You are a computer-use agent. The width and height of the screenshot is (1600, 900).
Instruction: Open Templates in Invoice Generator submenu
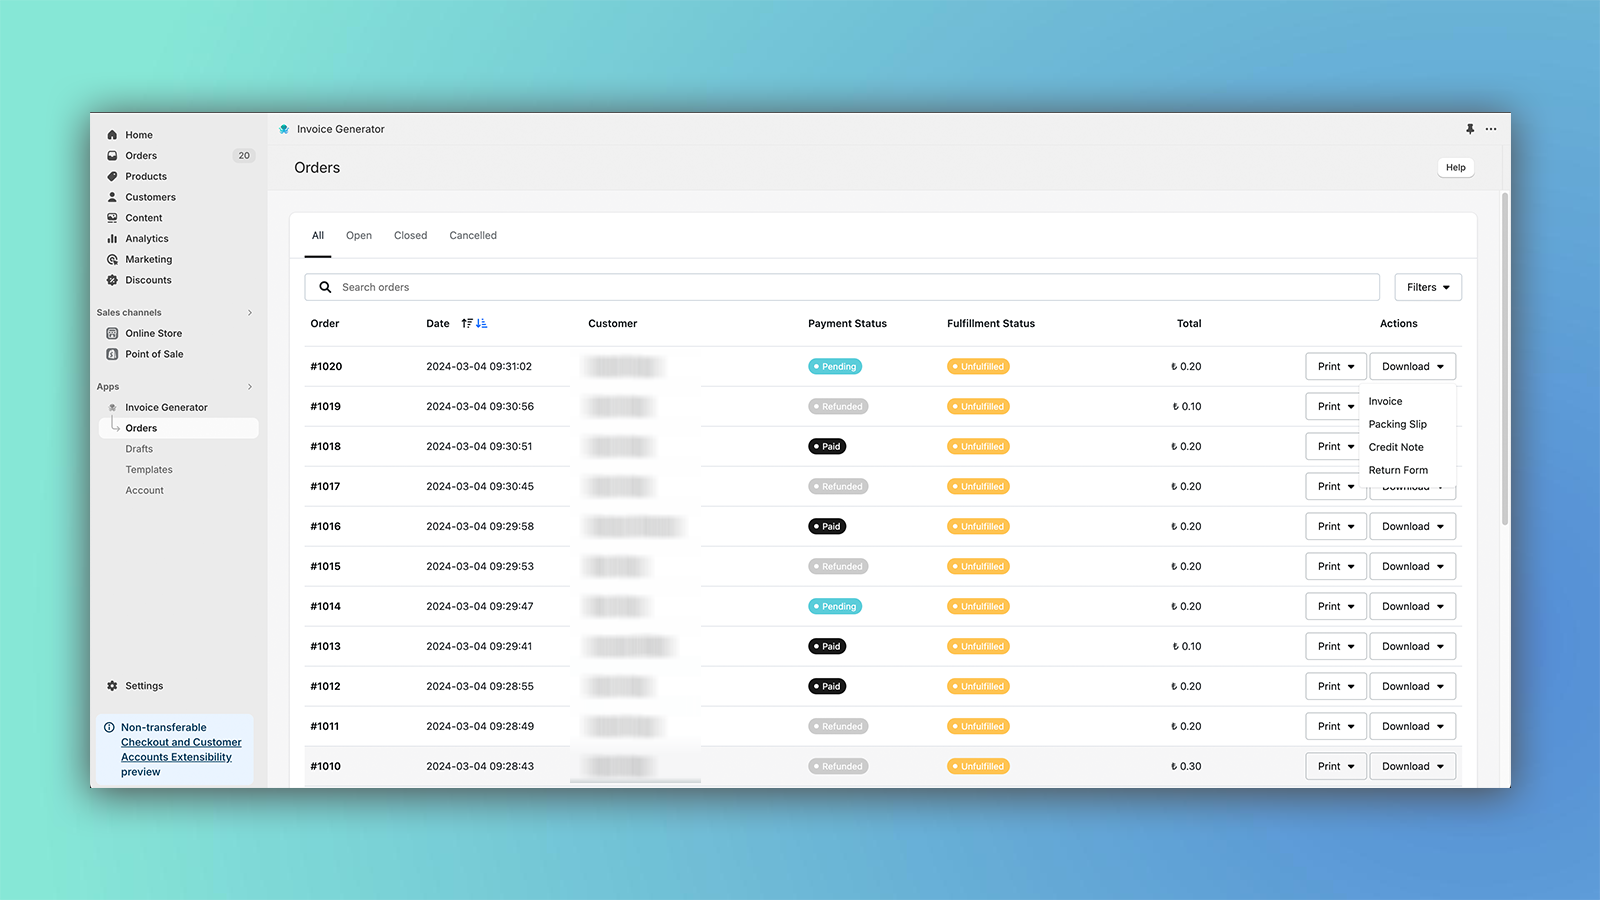coord(149,470)
